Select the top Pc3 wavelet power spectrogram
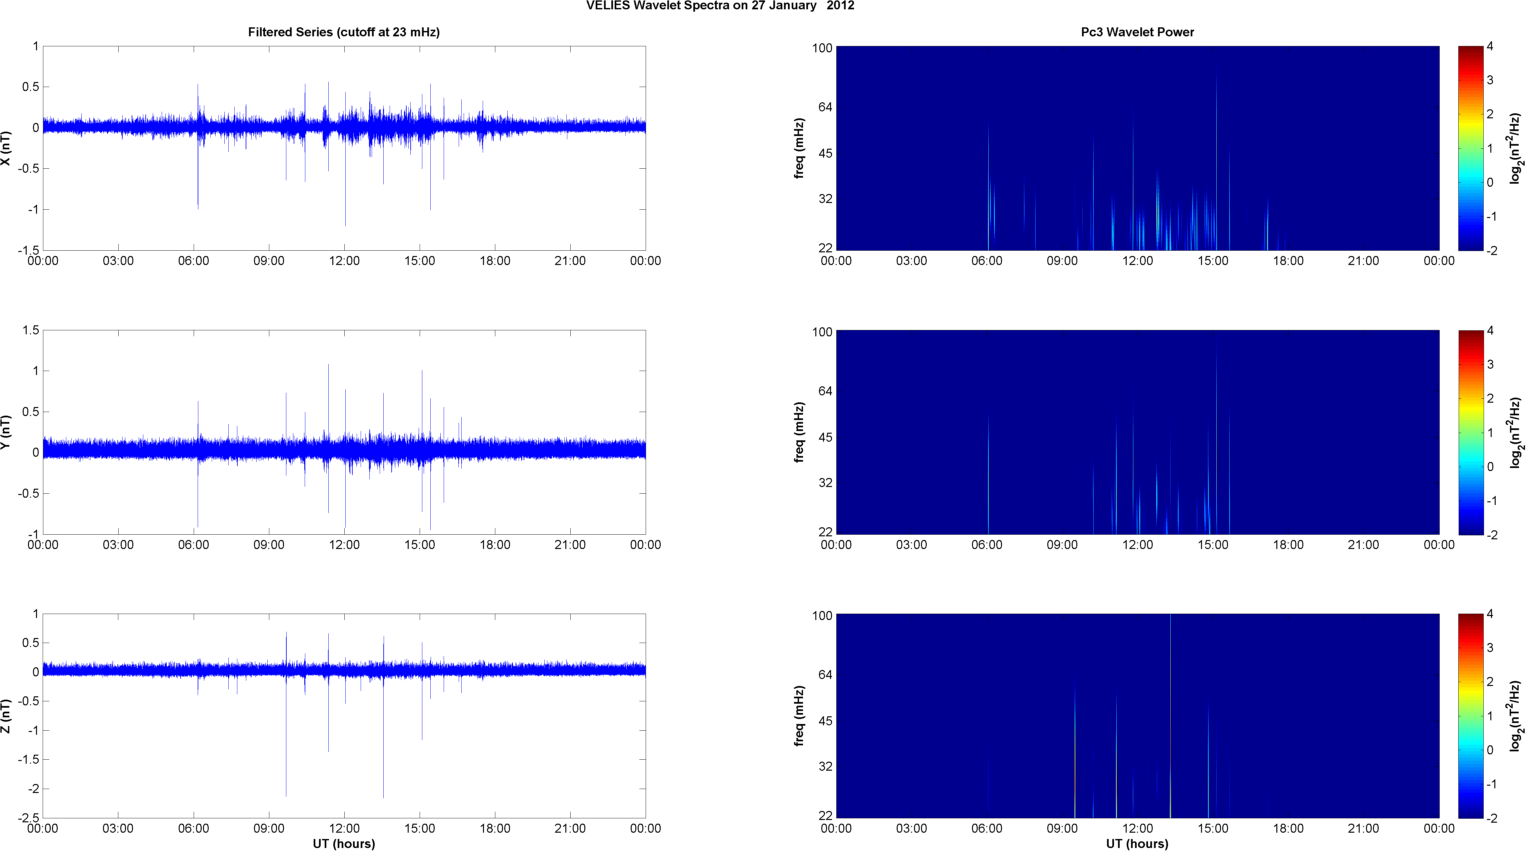This screenshot has height=851, width=1526. coord(1137,148)
